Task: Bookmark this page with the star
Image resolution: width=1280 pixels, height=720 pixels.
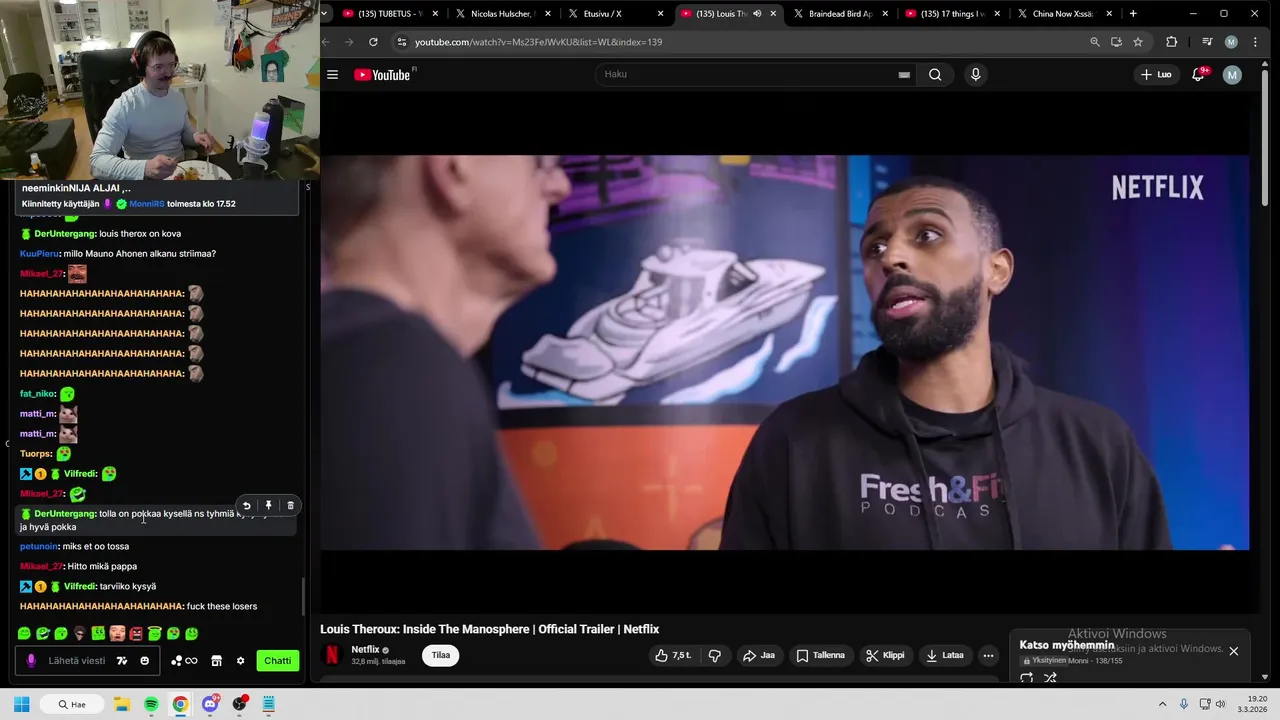Action: coord(1138,42)
